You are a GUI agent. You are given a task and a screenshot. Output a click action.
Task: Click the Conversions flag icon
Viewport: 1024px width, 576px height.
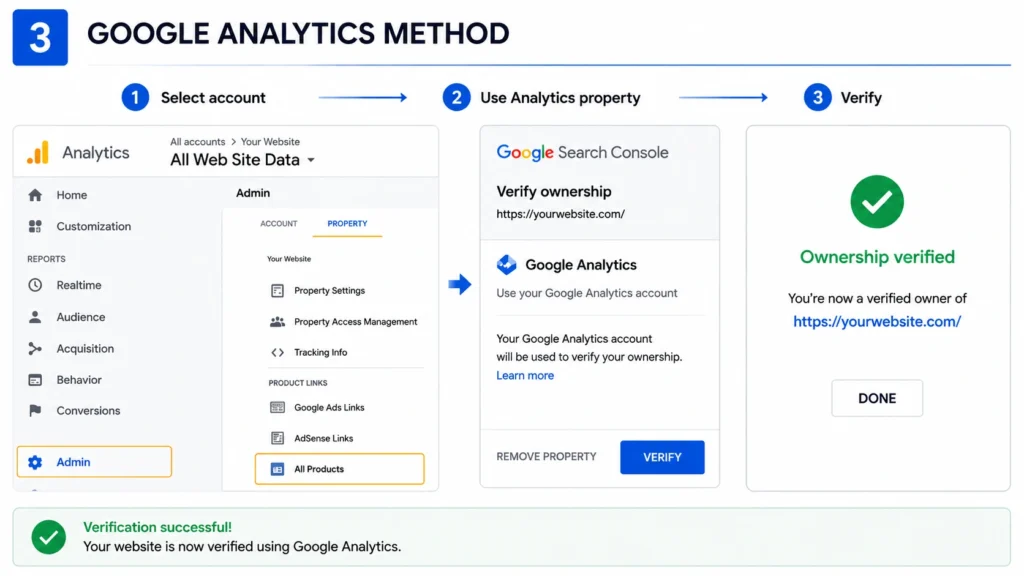(x=35, y=410)
